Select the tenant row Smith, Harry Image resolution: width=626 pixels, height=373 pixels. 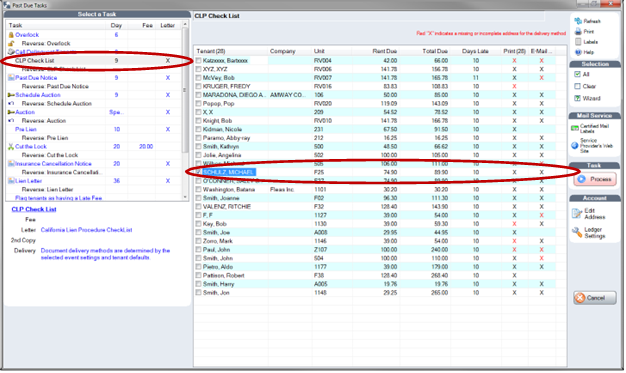point(374,284)
